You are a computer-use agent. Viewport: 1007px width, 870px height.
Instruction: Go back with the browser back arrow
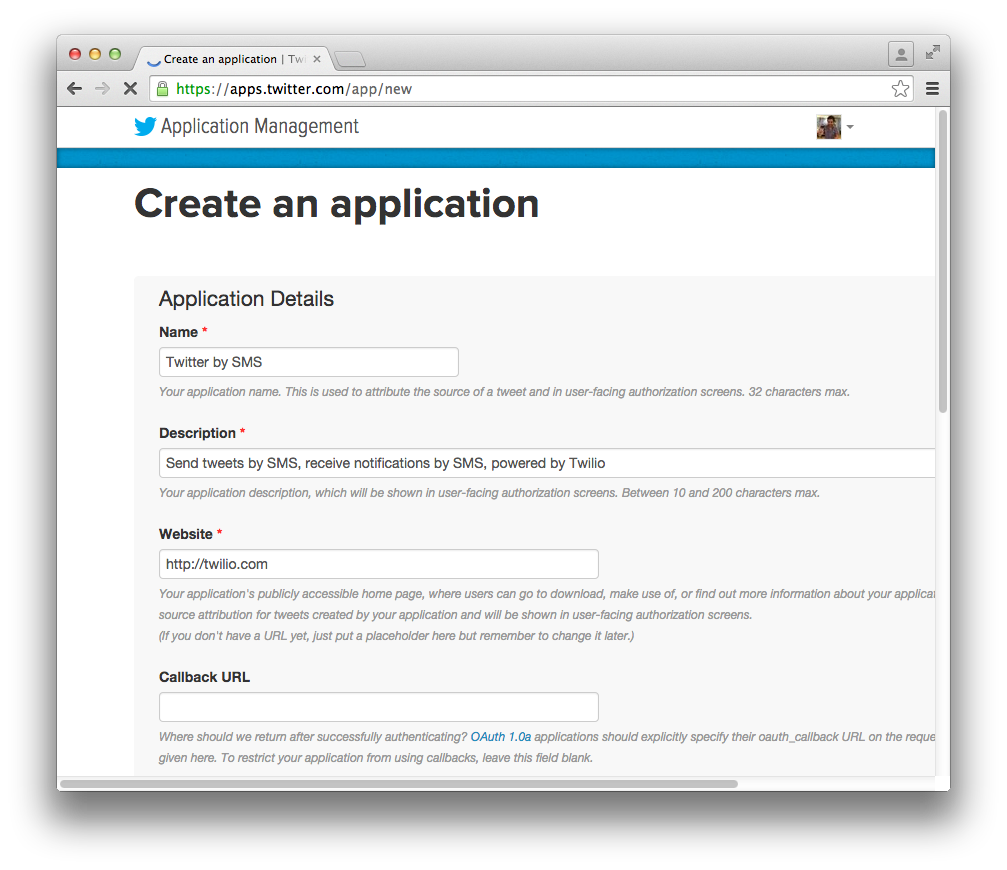[74, 89]
